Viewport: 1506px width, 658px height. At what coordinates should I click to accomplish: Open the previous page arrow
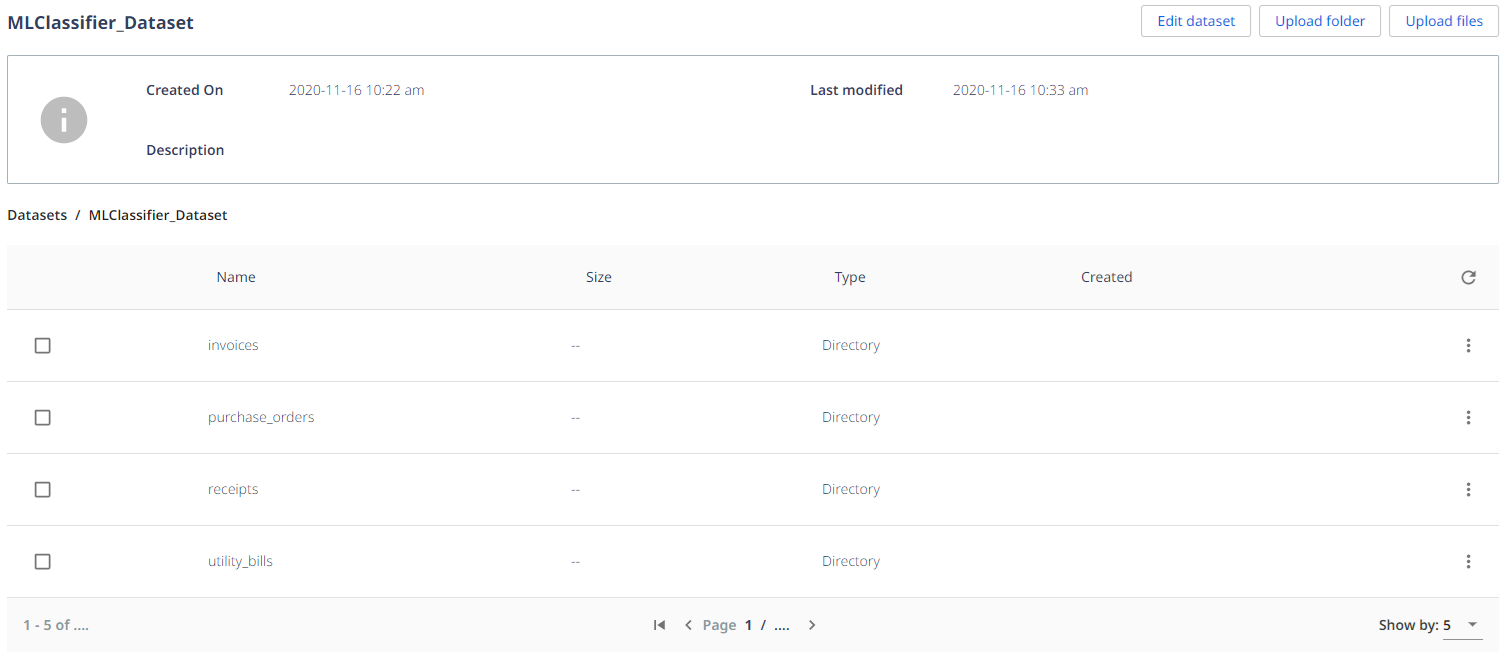click(x=688, y=624)
